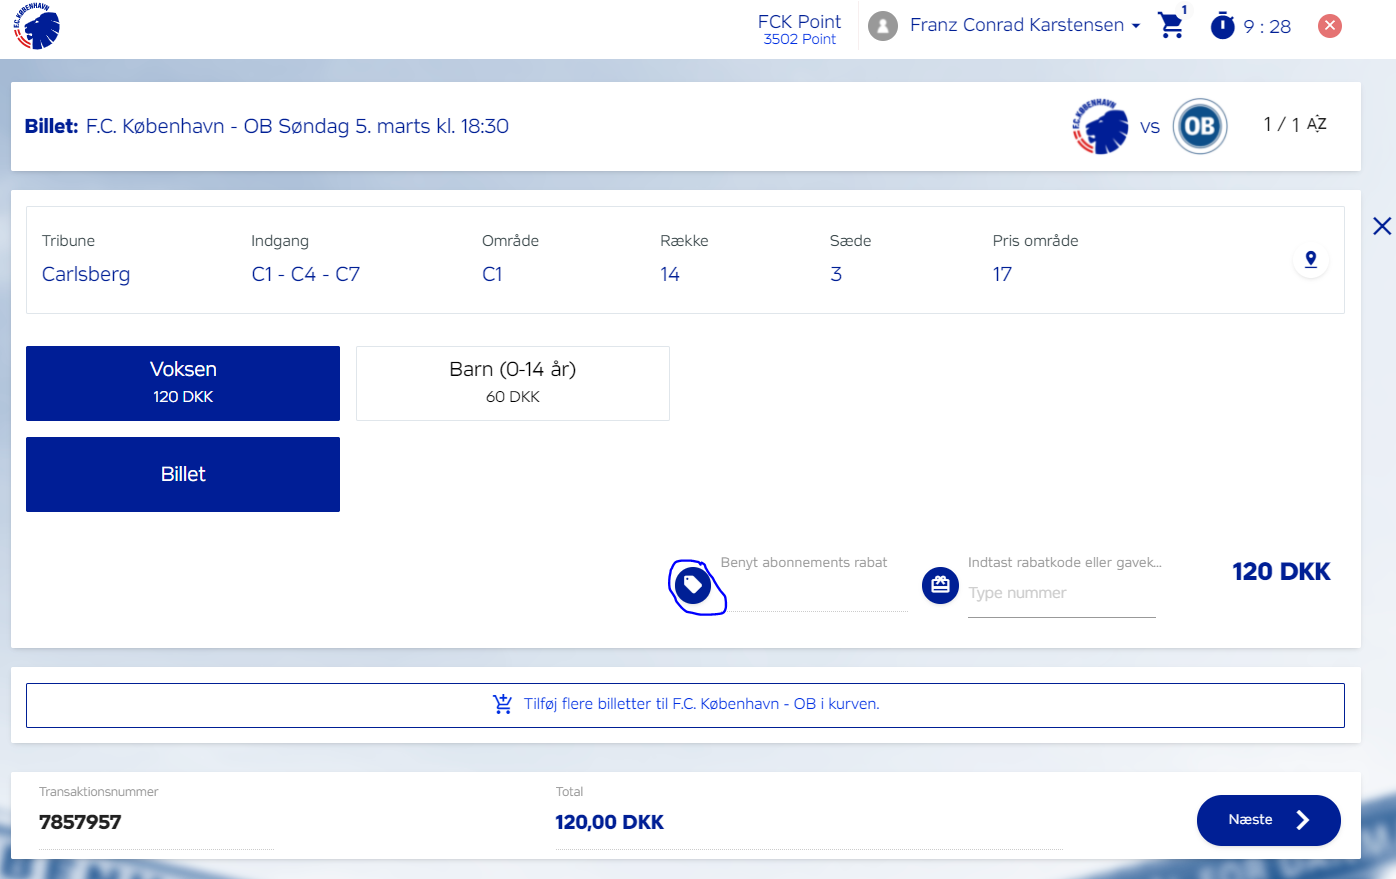1396x879 pixels.
Task: Click the discount code Type nummer field
Action: click(1061, 594)
